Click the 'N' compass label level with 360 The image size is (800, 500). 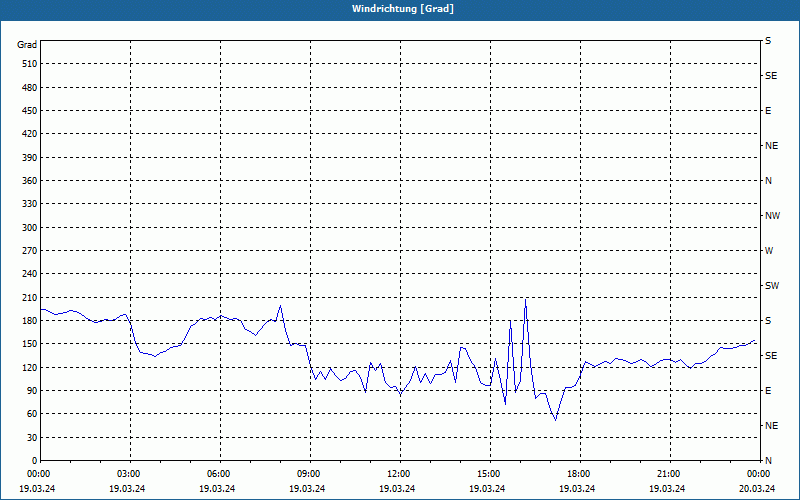[768, 181]
